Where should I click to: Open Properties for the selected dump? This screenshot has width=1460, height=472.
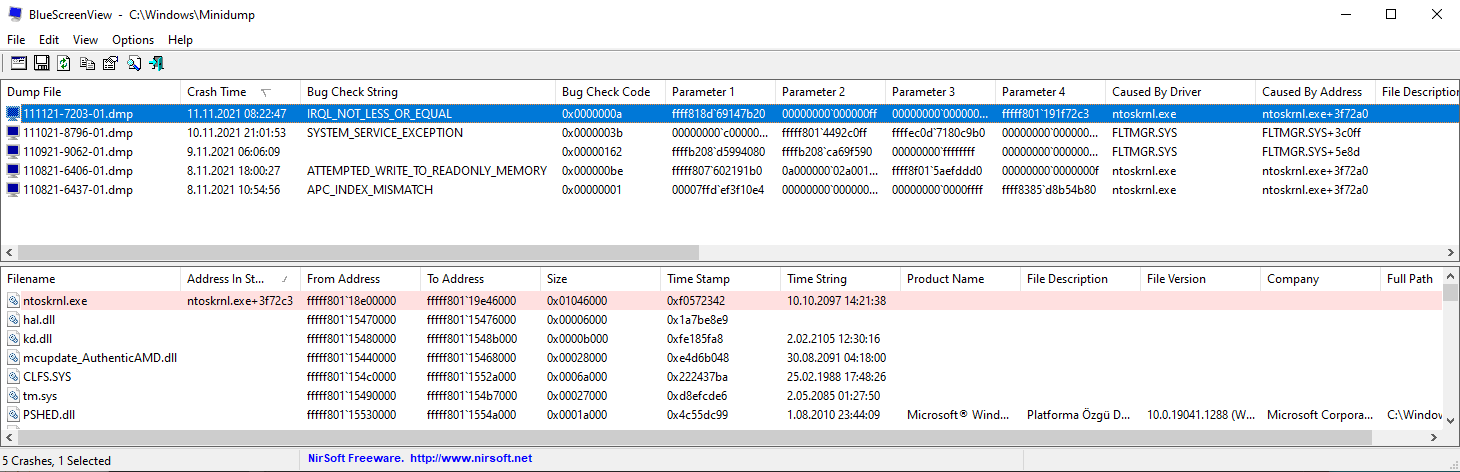click(x=110, y=63)
